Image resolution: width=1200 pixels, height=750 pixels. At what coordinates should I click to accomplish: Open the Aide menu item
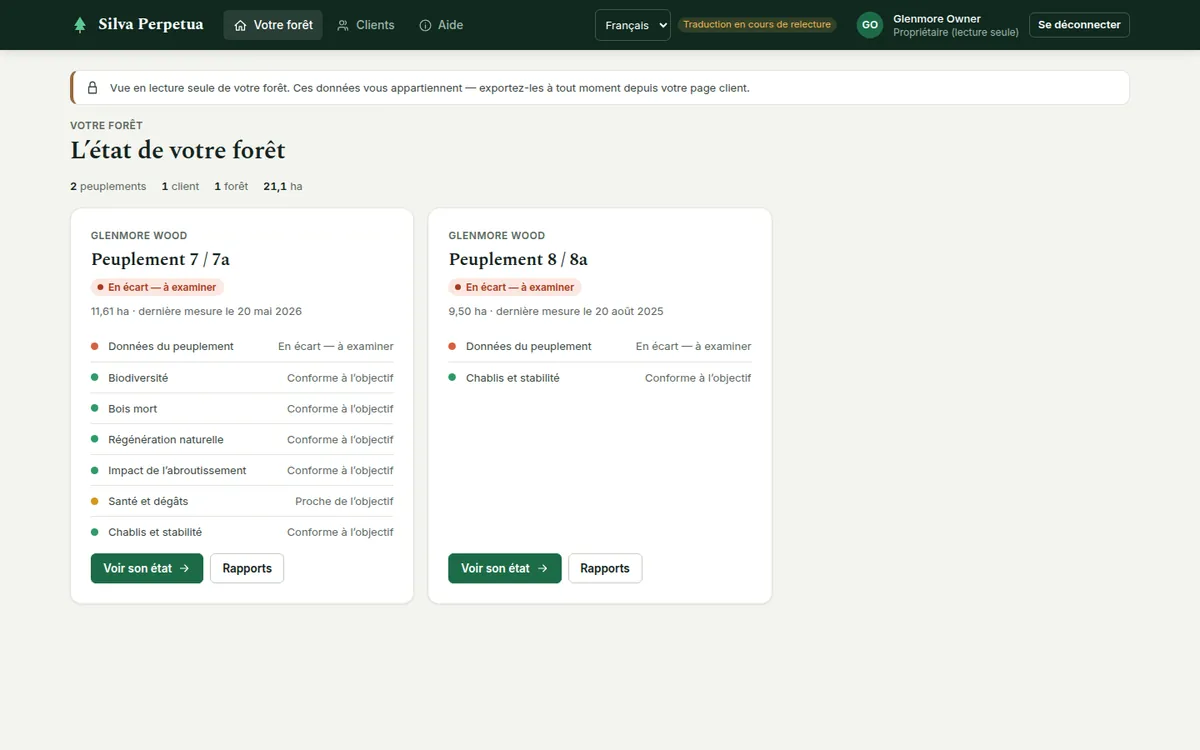pos(441,25)
